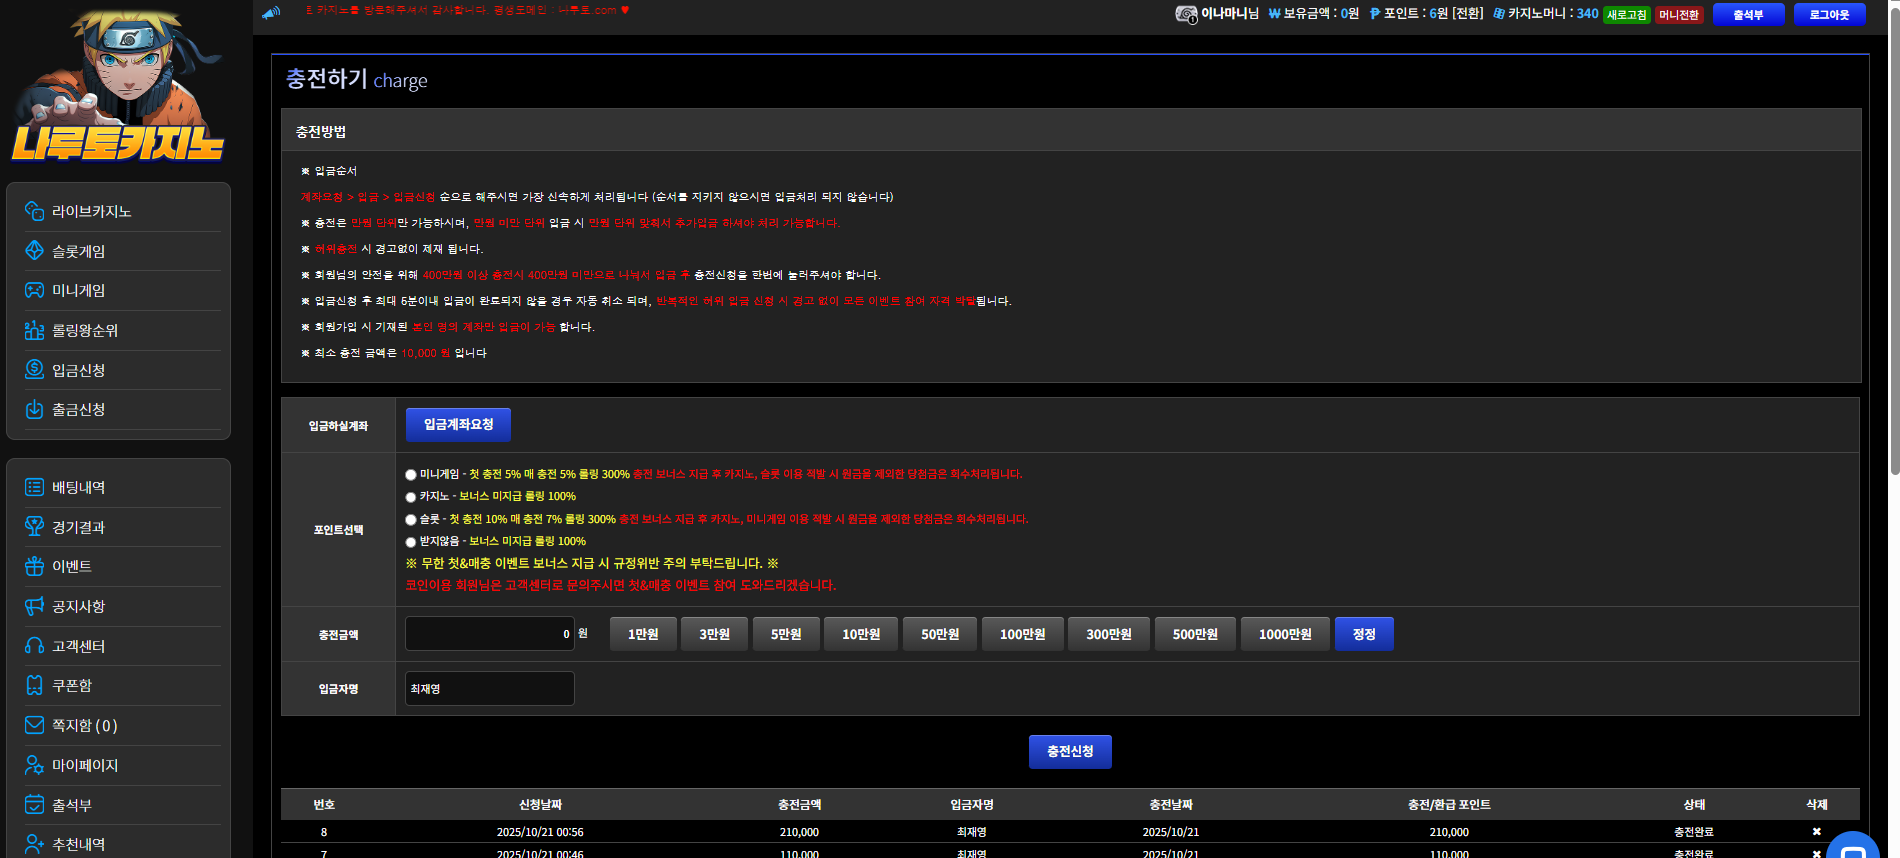Viewport: 1900px width, 858px height.
Task: Click the 미니게임 gamepad icon
Action: (x=34, y=290)
